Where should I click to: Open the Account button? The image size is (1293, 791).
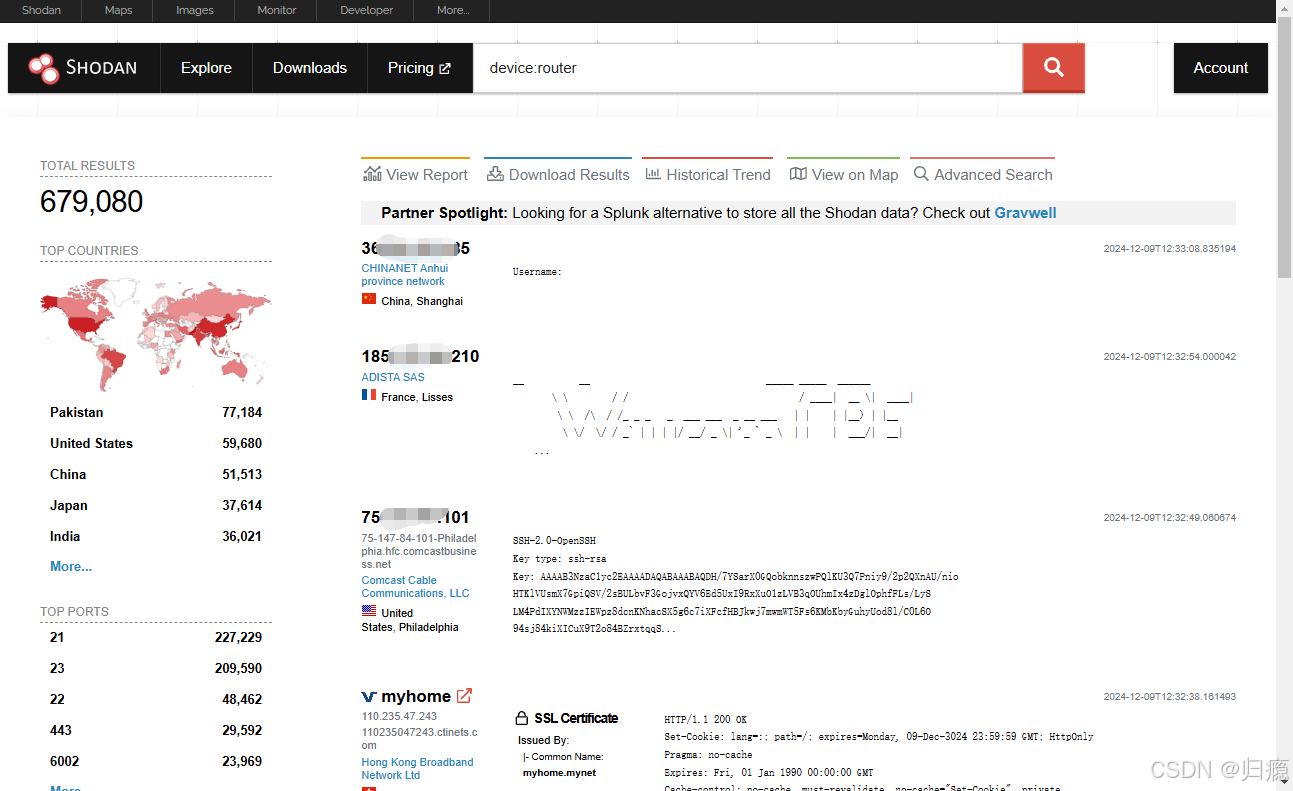point(1220,67)
